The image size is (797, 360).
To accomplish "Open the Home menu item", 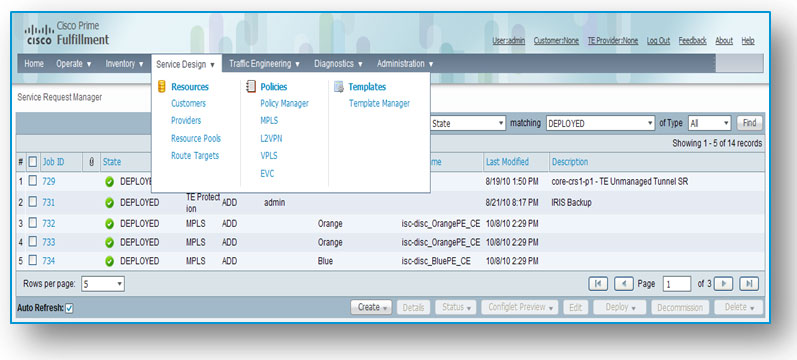I will coord(34,64).
